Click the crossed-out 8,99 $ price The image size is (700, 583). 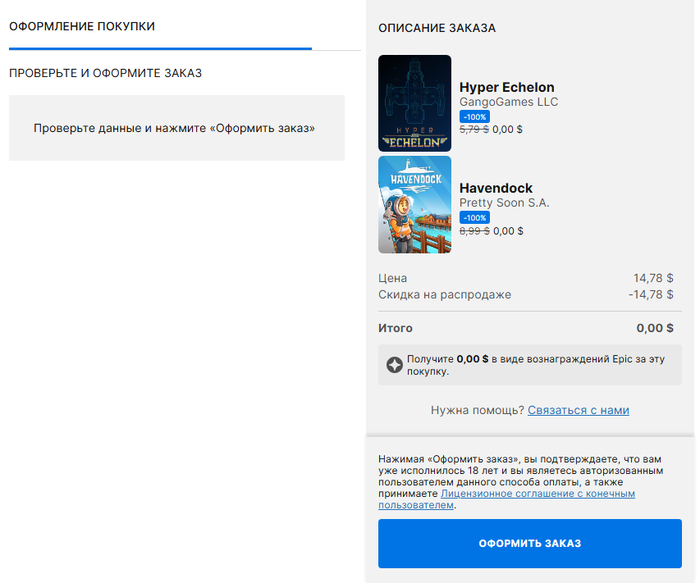(474, 230)
